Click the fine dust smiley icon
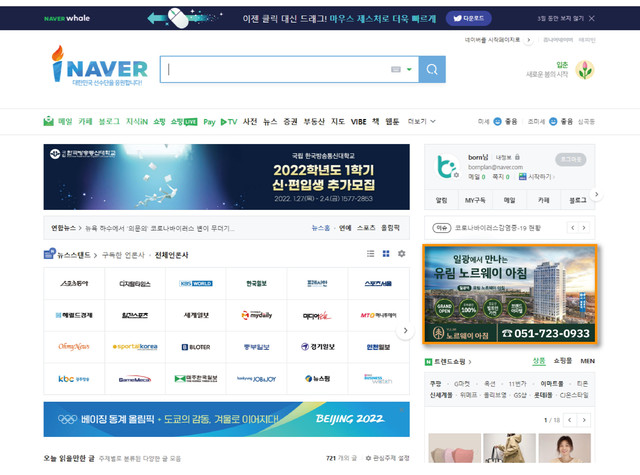This screenshot has width=640, height=475. 497,121
